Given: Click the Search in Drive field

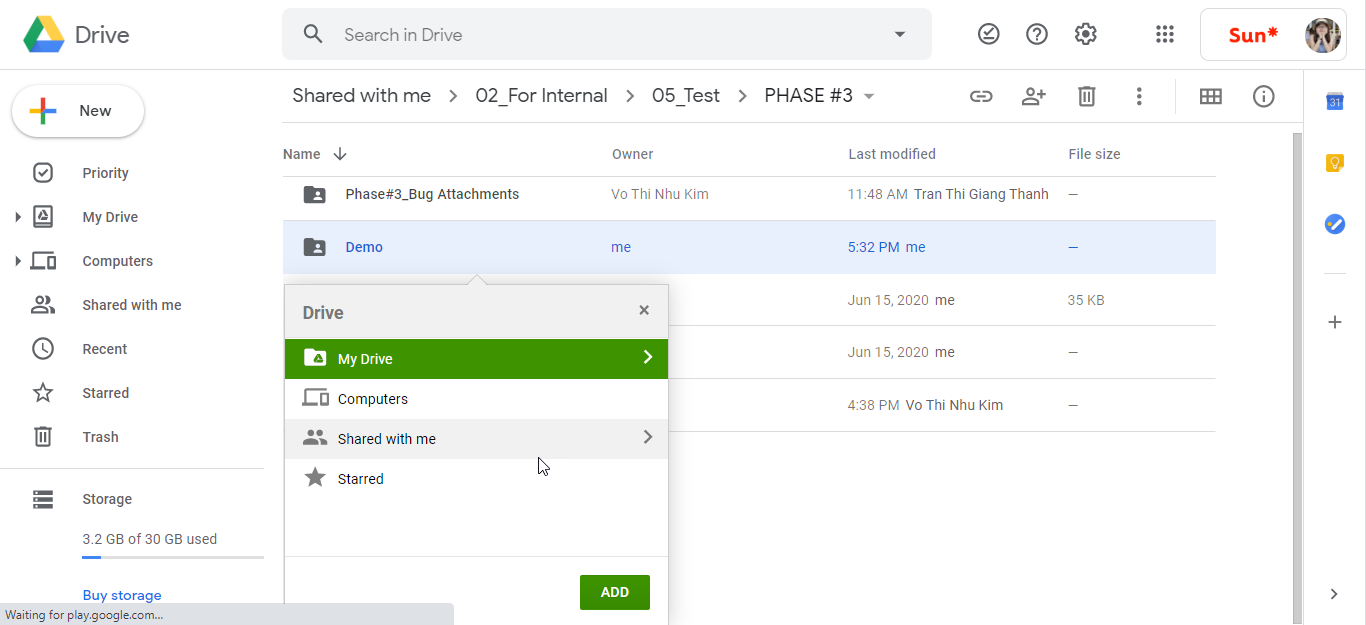Looking at the screenshot, I should click(600, 35).
